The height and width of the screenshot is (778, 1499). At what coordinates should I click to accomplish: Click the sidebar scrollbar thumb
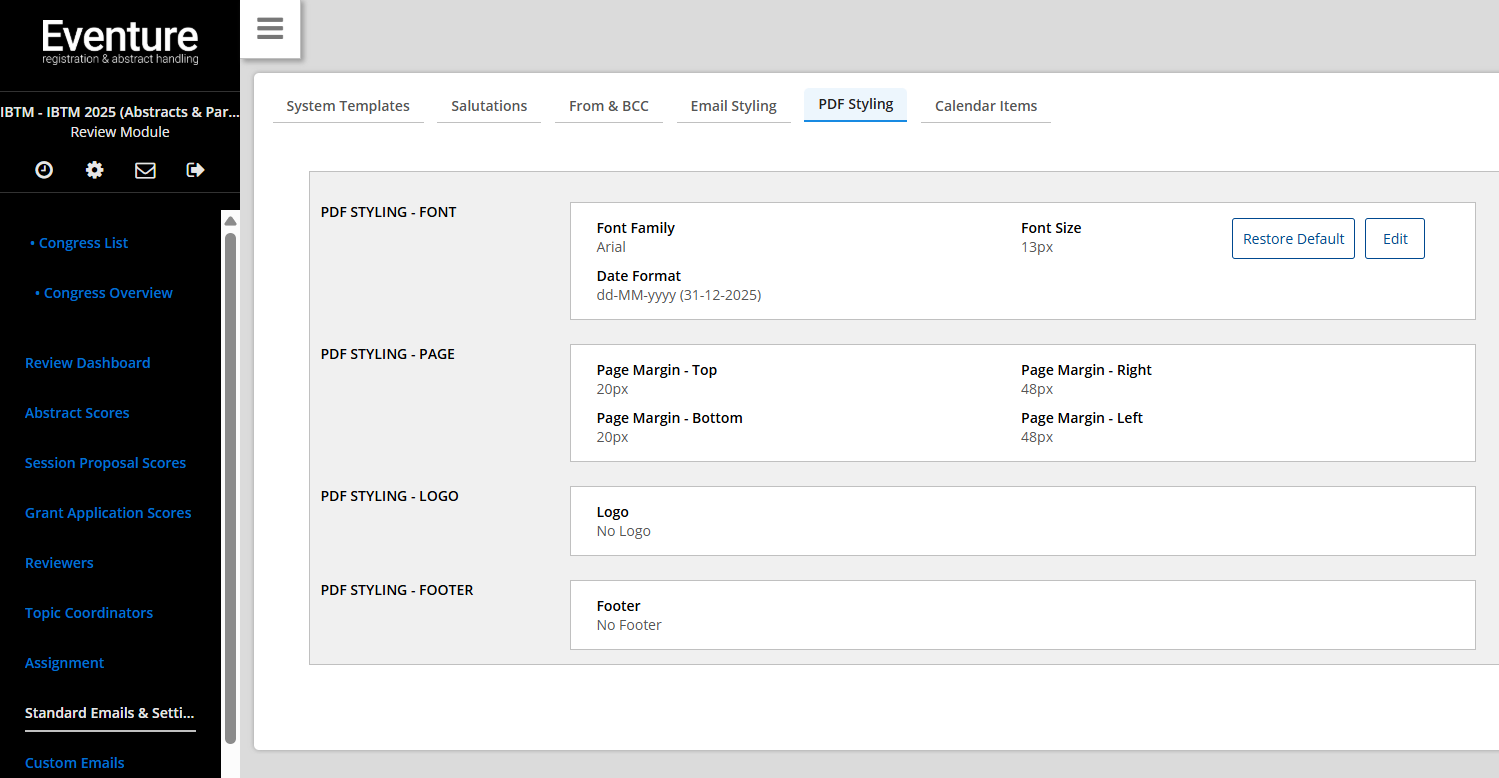coord(231,488)
